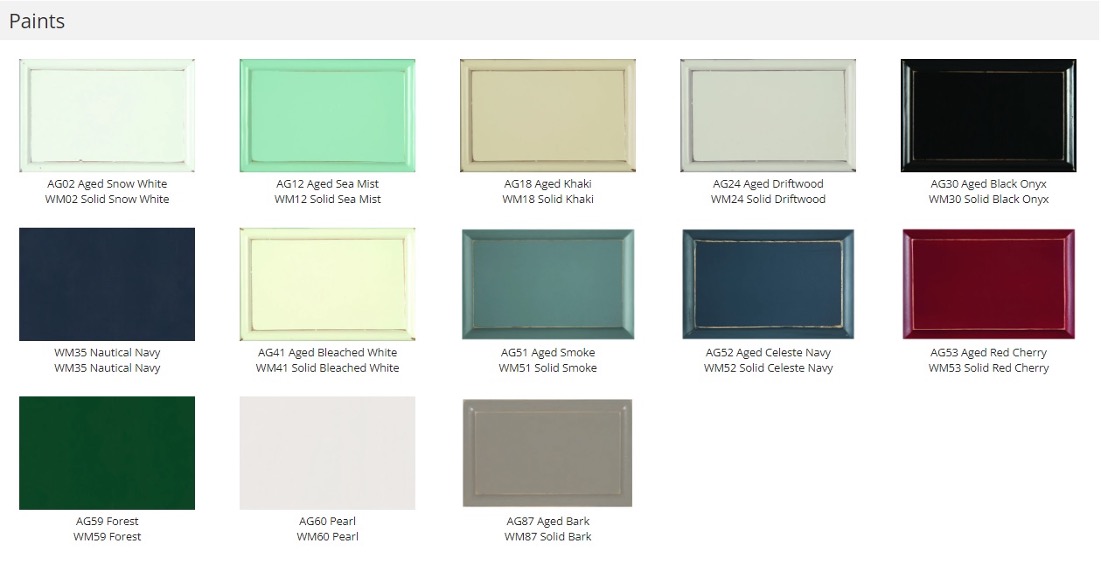This screenshot has height=566, width=1101.
Task: Select the Aged Driftwood swatch
Action: 768,115
